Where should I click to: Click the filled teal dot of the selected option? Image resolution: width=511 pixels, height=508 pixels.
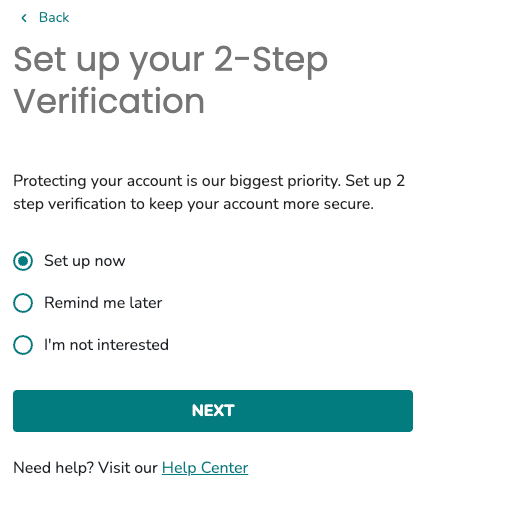pos(23,261)
